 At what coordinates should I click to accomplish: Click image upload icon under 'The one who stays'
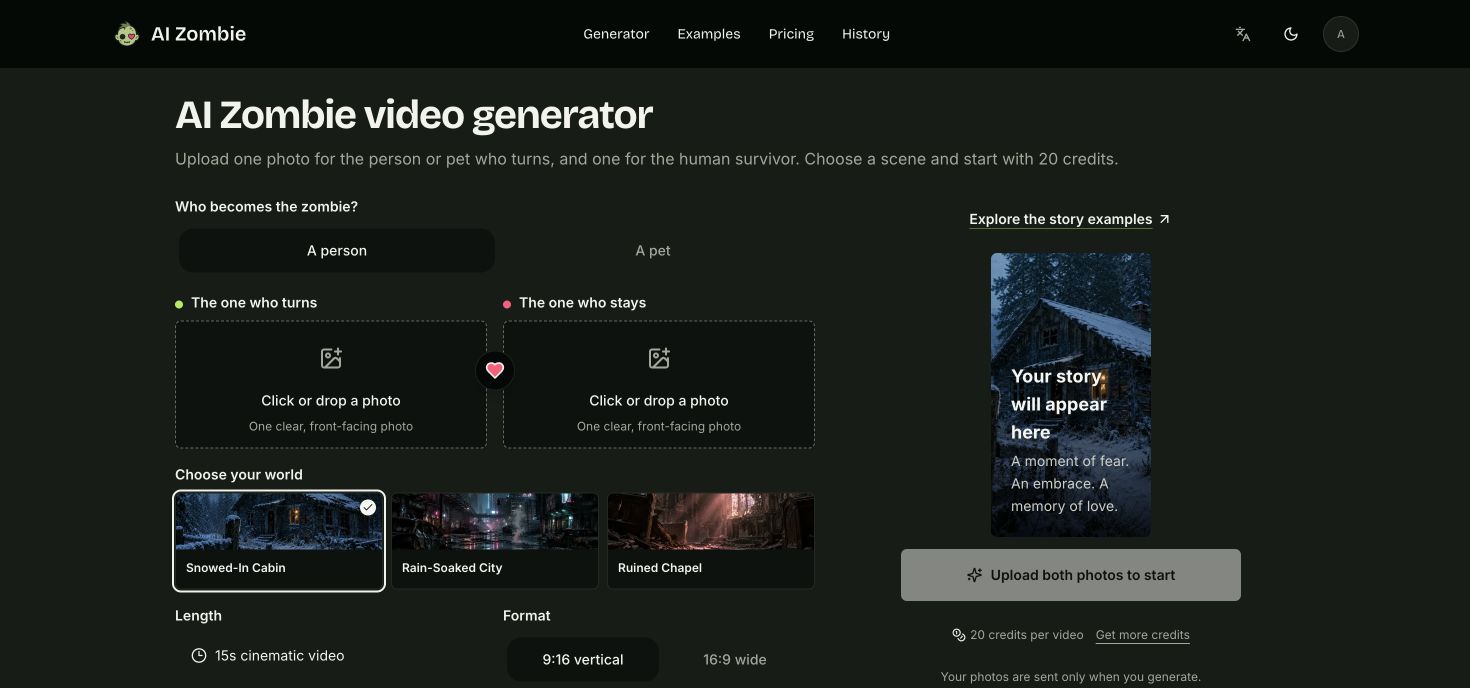click(659, 358)
